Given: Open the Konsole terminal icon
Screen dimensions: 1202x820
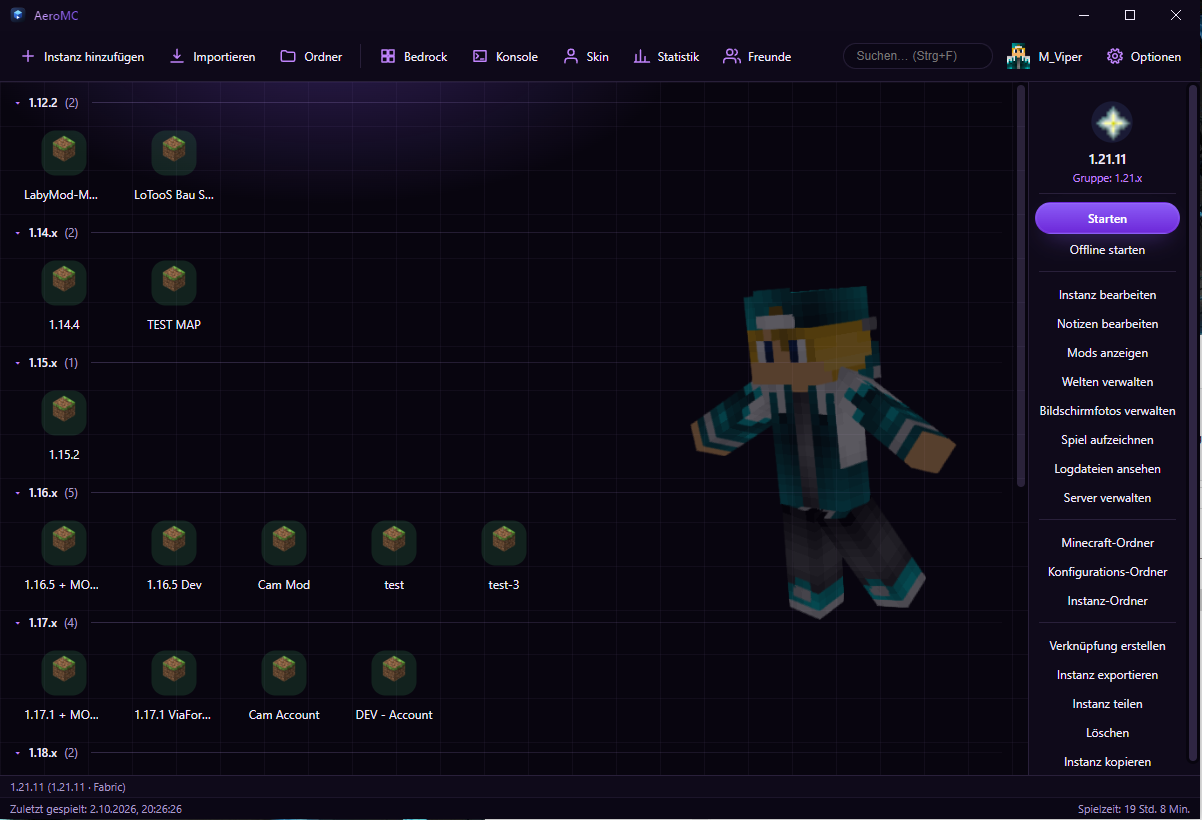Looking at the screenshot, I should coord(480,57).
